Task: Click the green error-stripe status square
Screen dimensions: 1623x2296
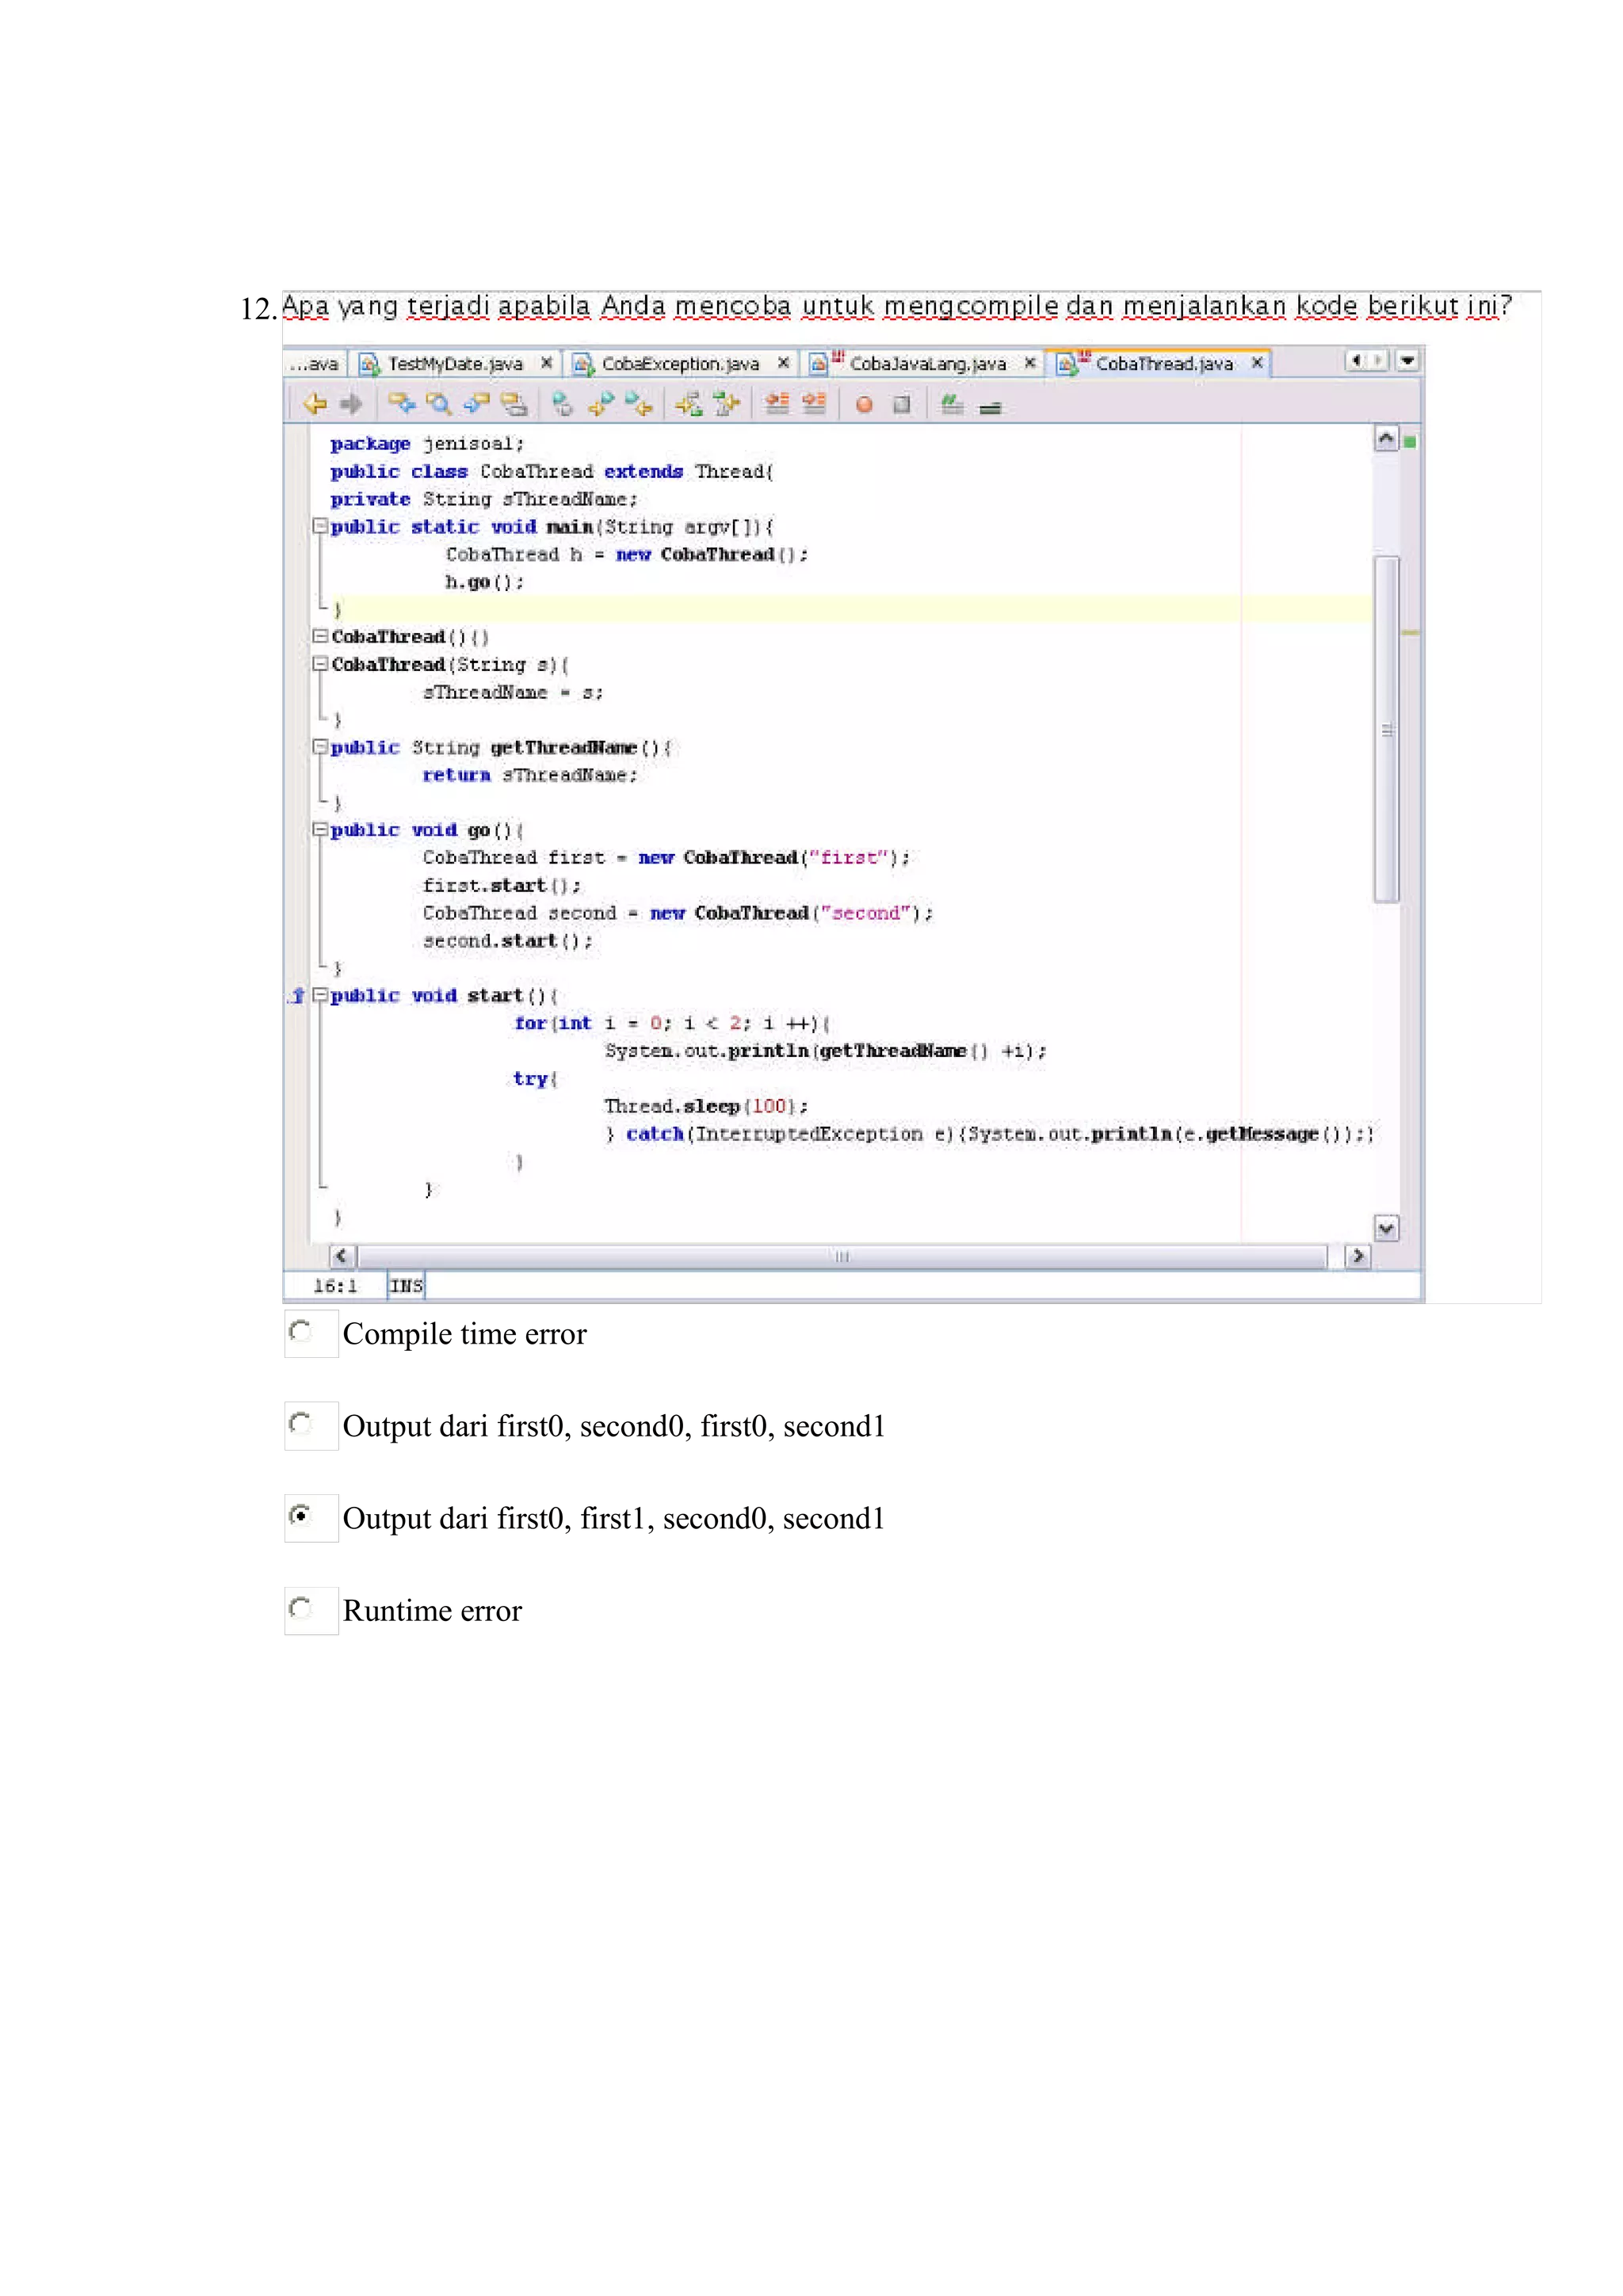Action: coord(1409,441)
